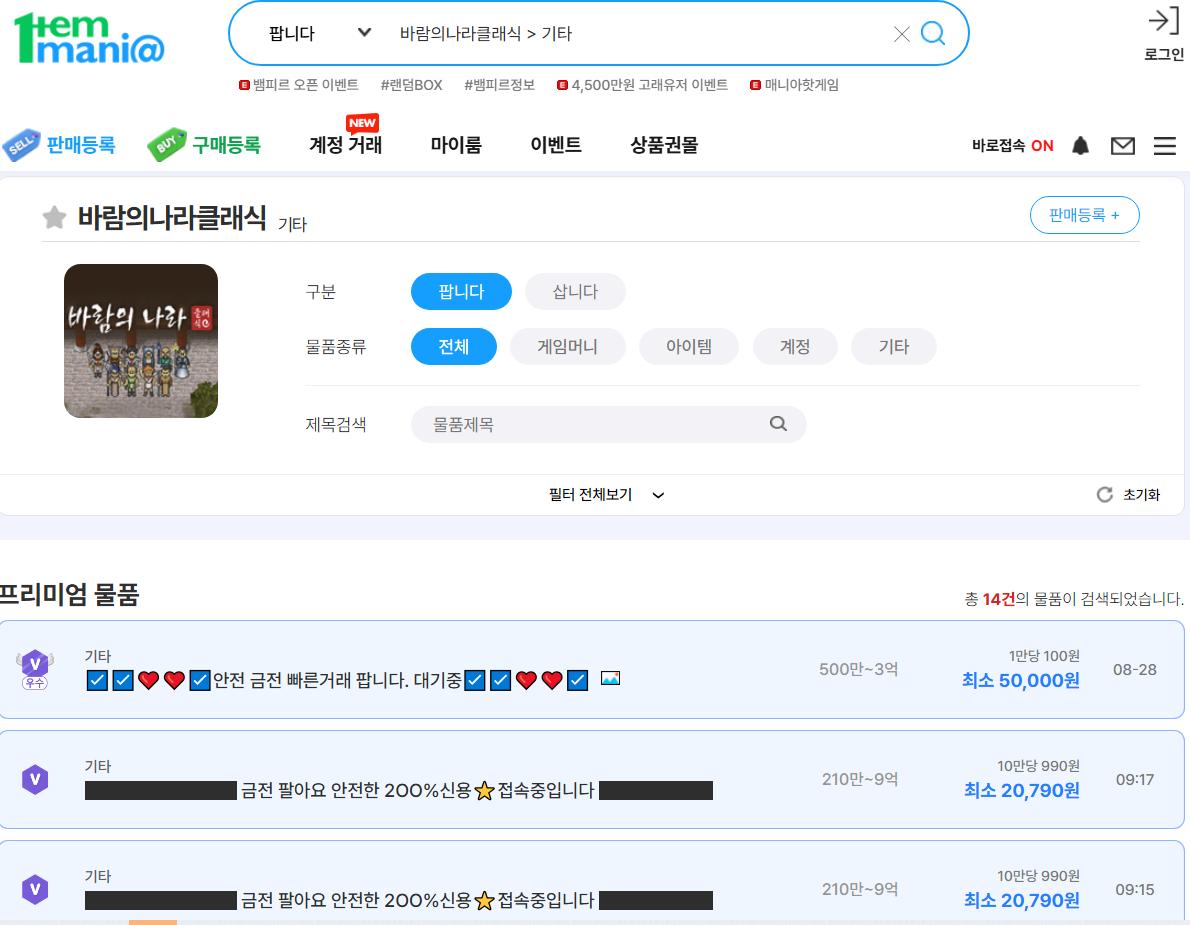Select 전체 item type filter
This screenshot has width=1190, height=925.
click(x=453, y=347)
